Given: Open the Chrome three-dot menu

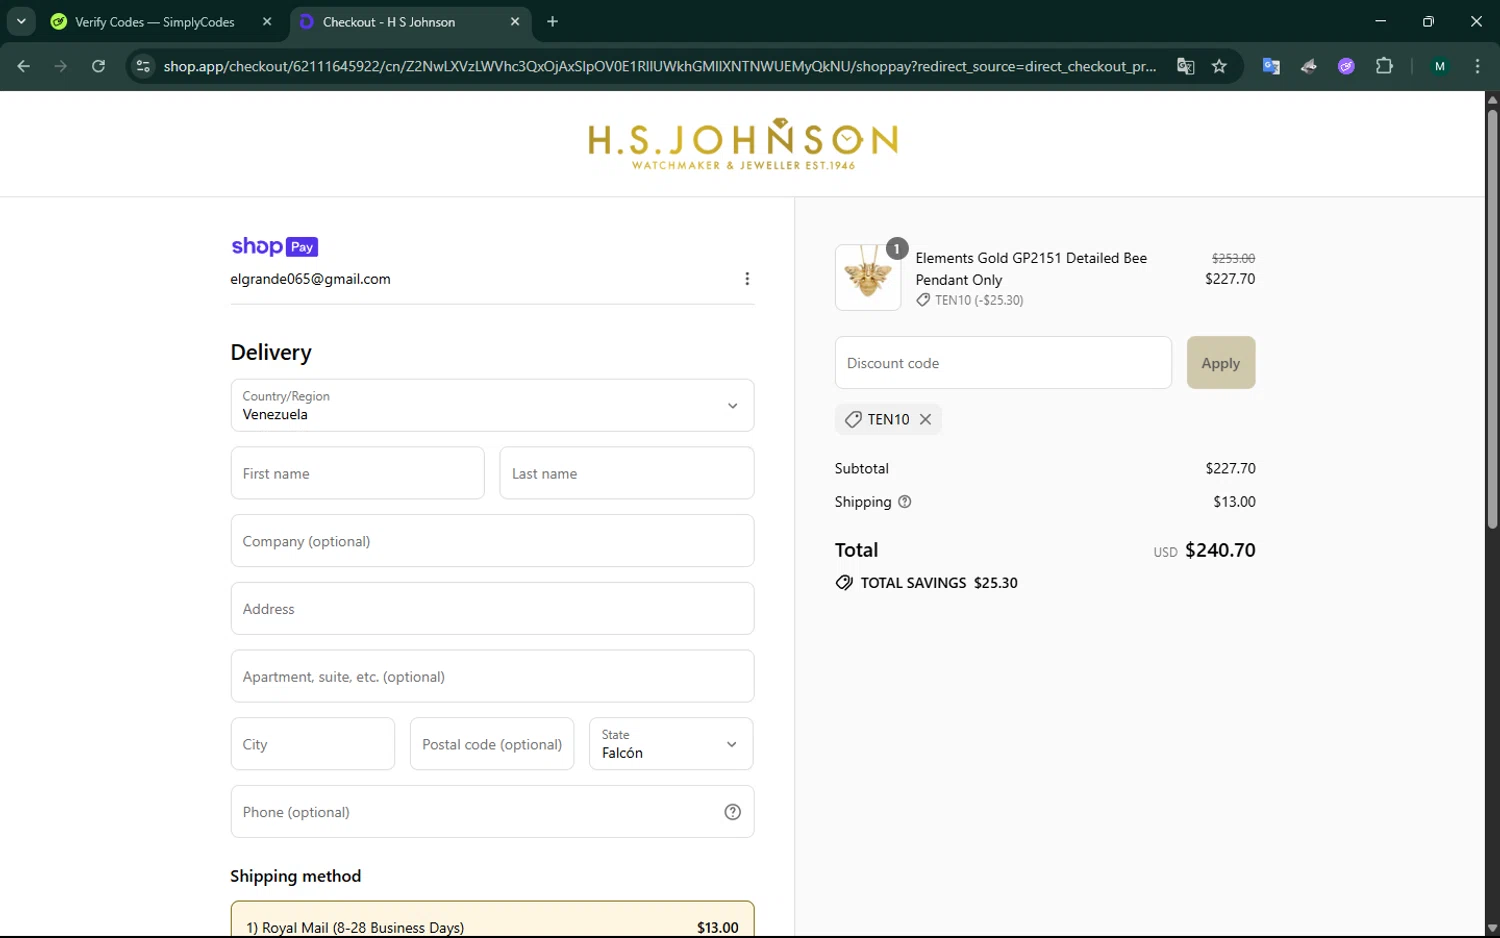Looking at the screenshot, I should (1478, 66).
